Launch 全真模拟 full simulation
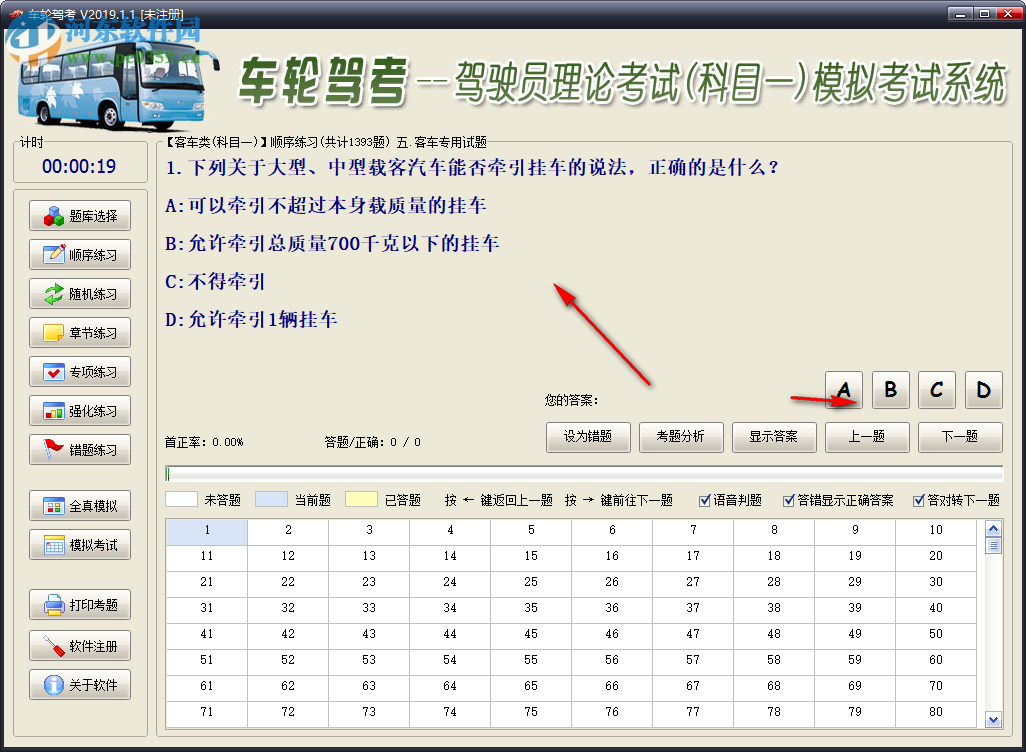The image size is (1026, 752). point(80,506)
